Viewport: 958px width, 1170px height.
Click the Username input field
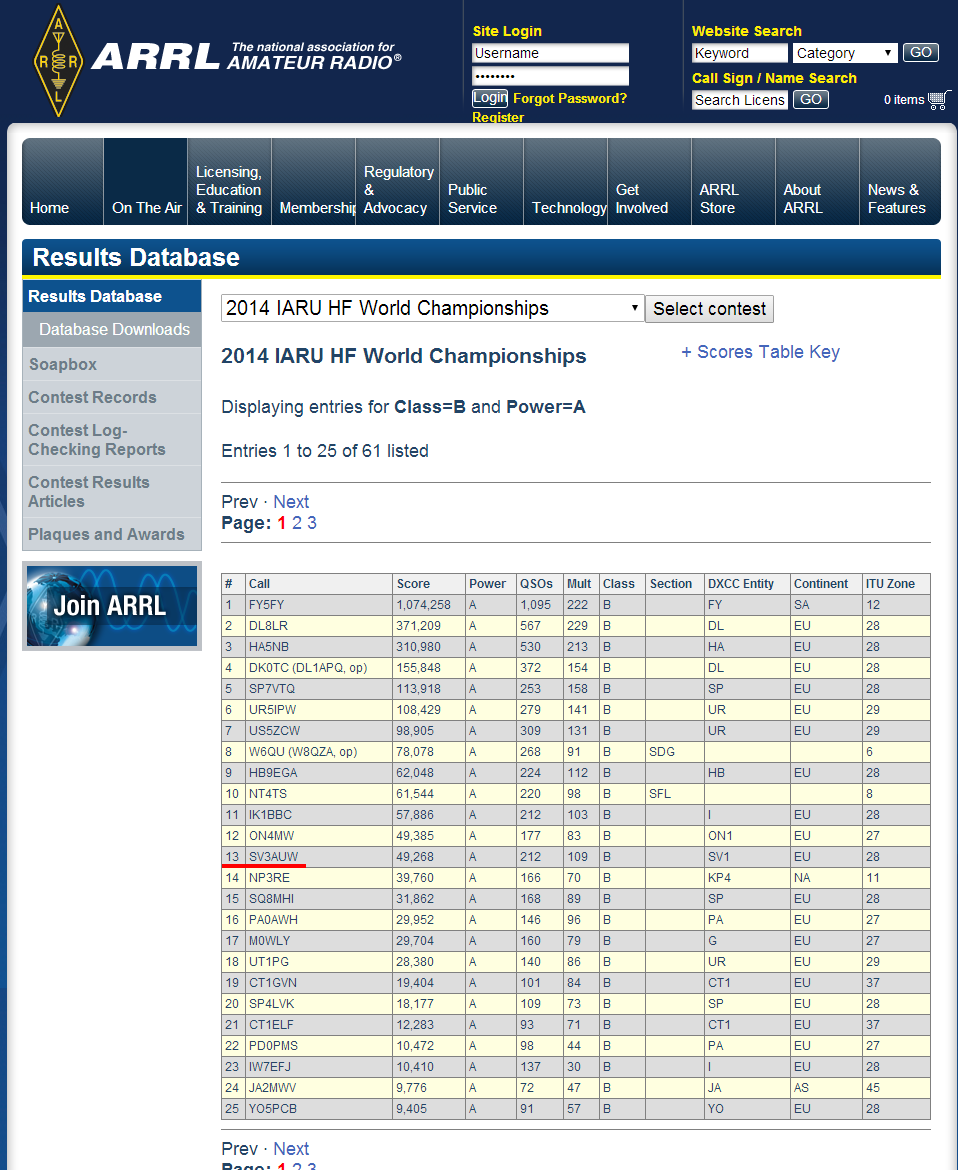[551, 53]
